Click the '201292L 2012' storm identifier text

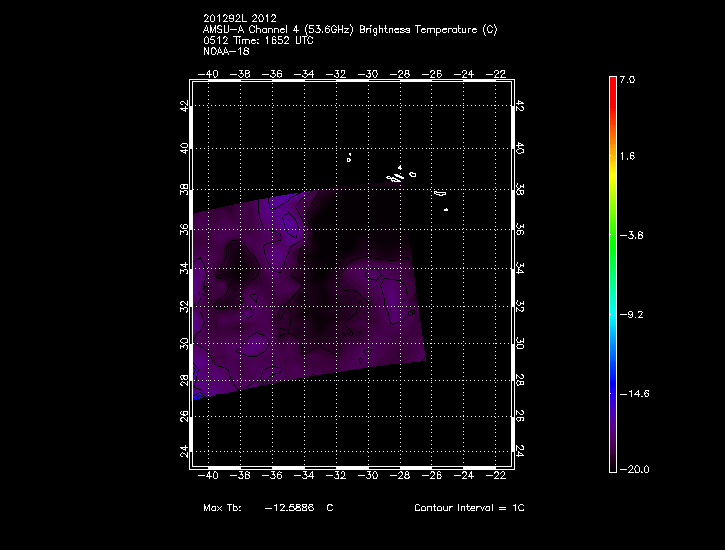239,18
